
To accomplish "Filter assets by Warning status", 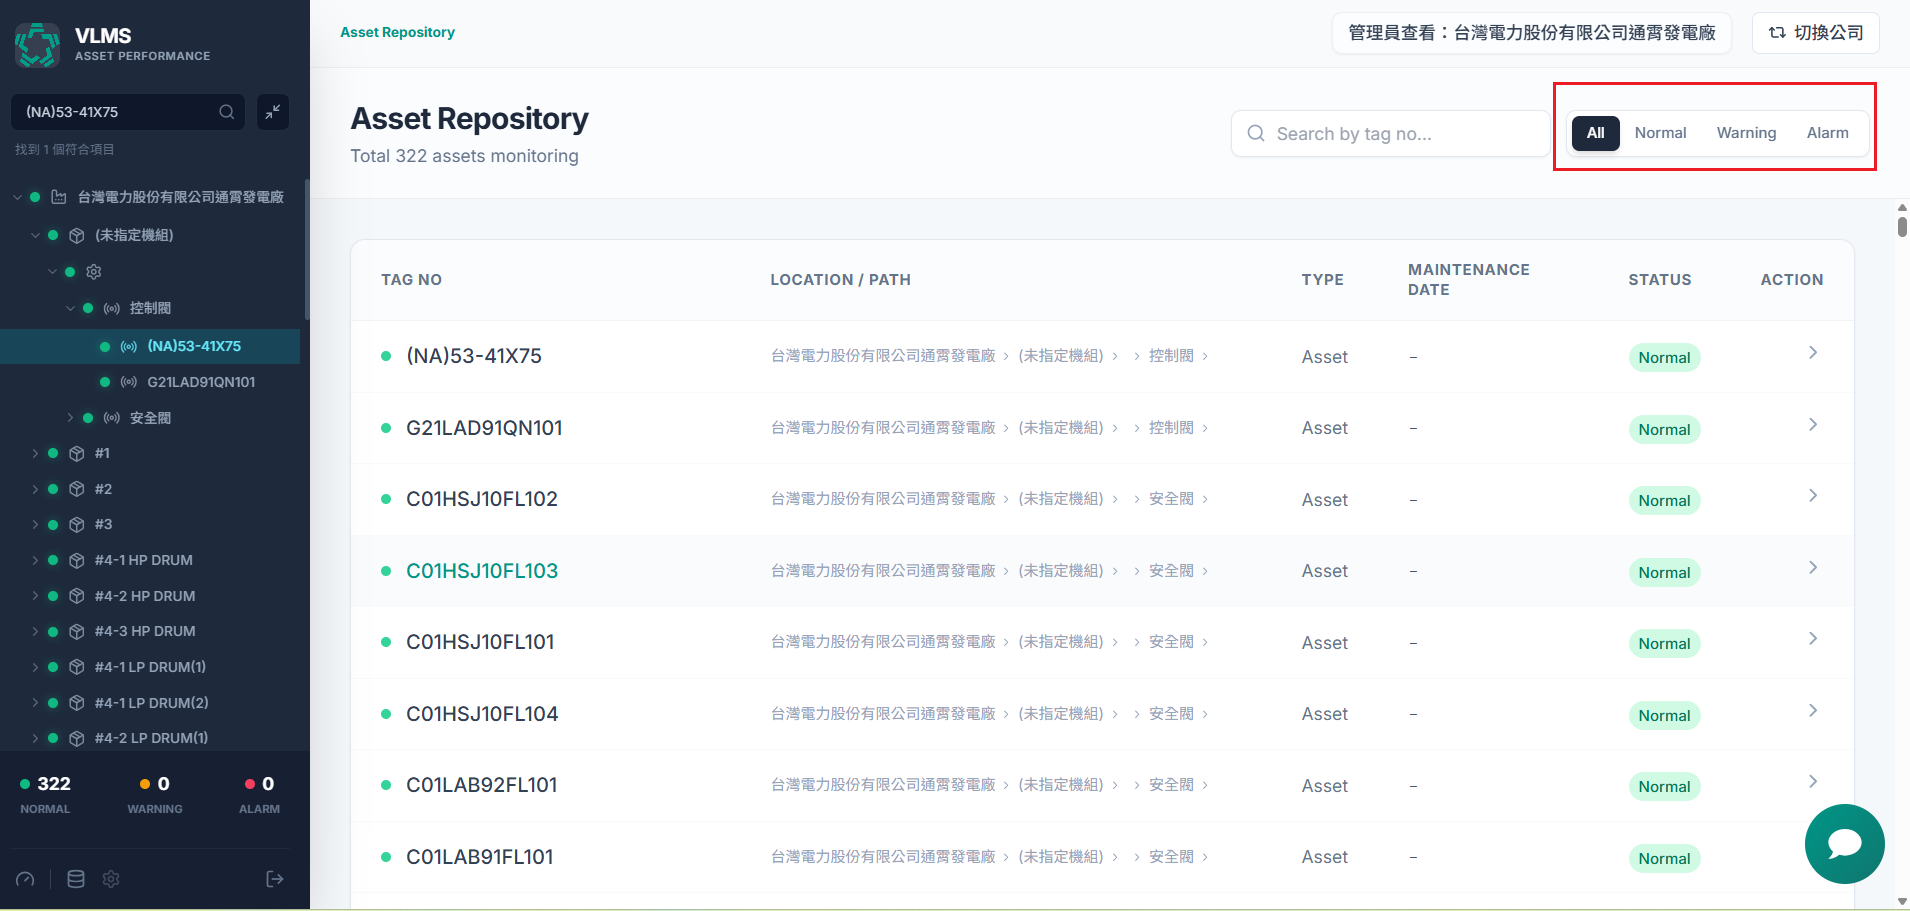I will pos(1746,133).
